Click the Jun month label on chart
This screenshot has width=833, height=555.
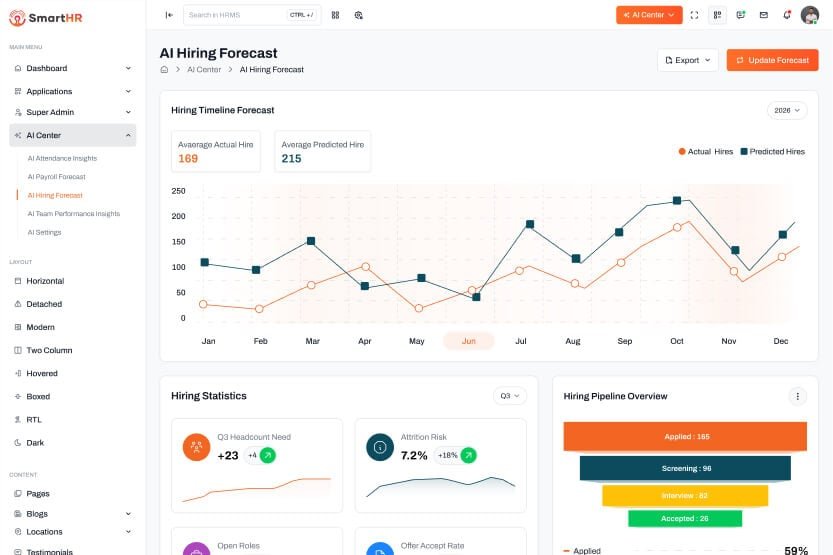[469, 341]
